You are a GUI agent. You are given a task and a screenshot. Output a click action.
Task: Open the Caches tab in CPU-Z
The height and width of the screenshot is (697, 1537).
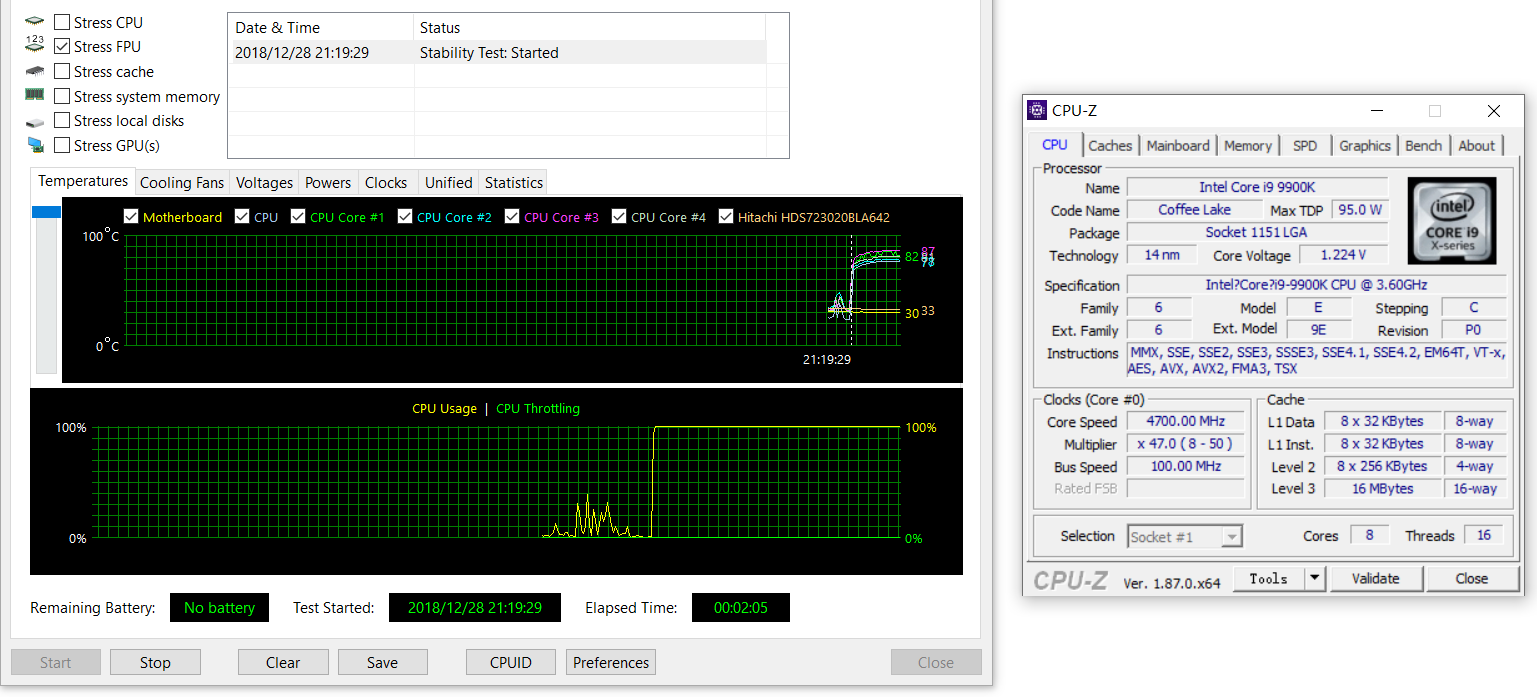point(1110,146)
